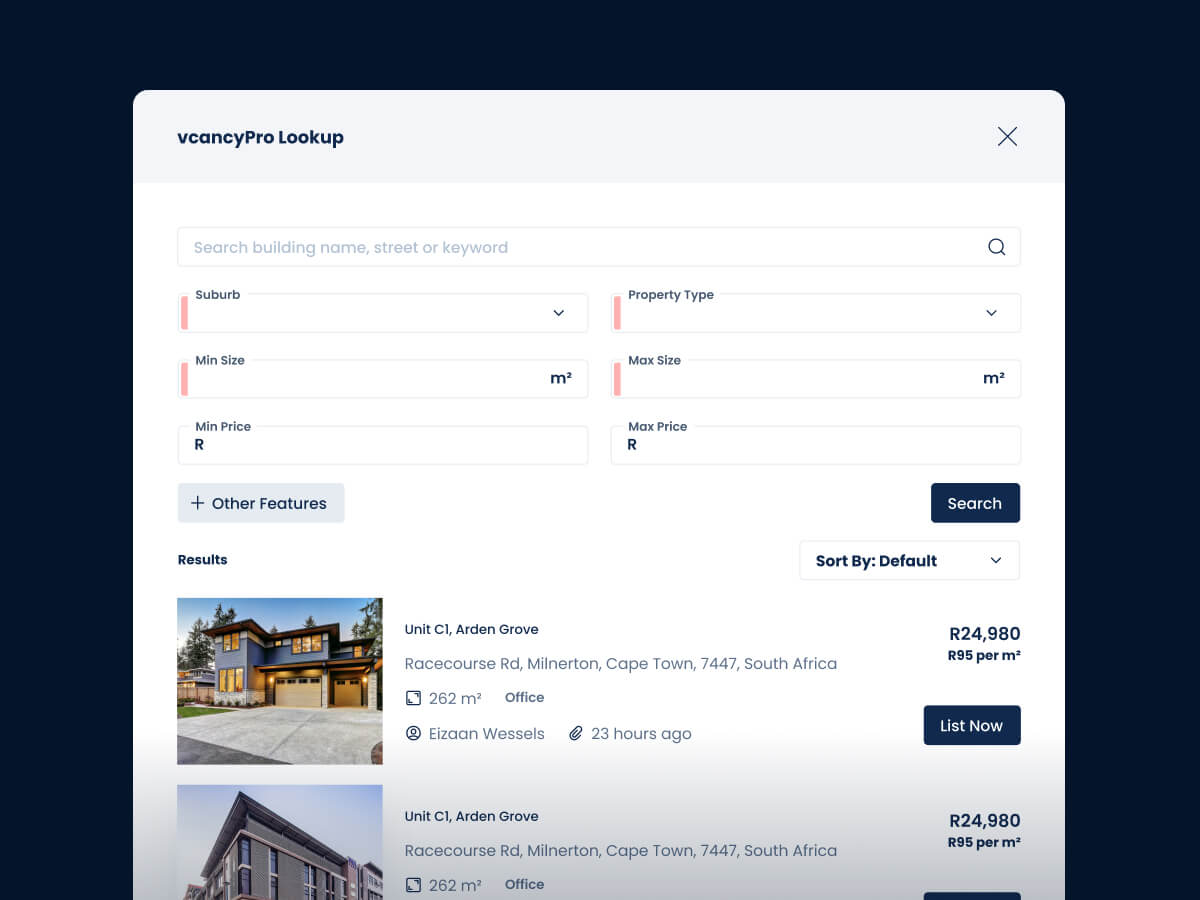Open the Property Type dropdown

coord(816,313)
